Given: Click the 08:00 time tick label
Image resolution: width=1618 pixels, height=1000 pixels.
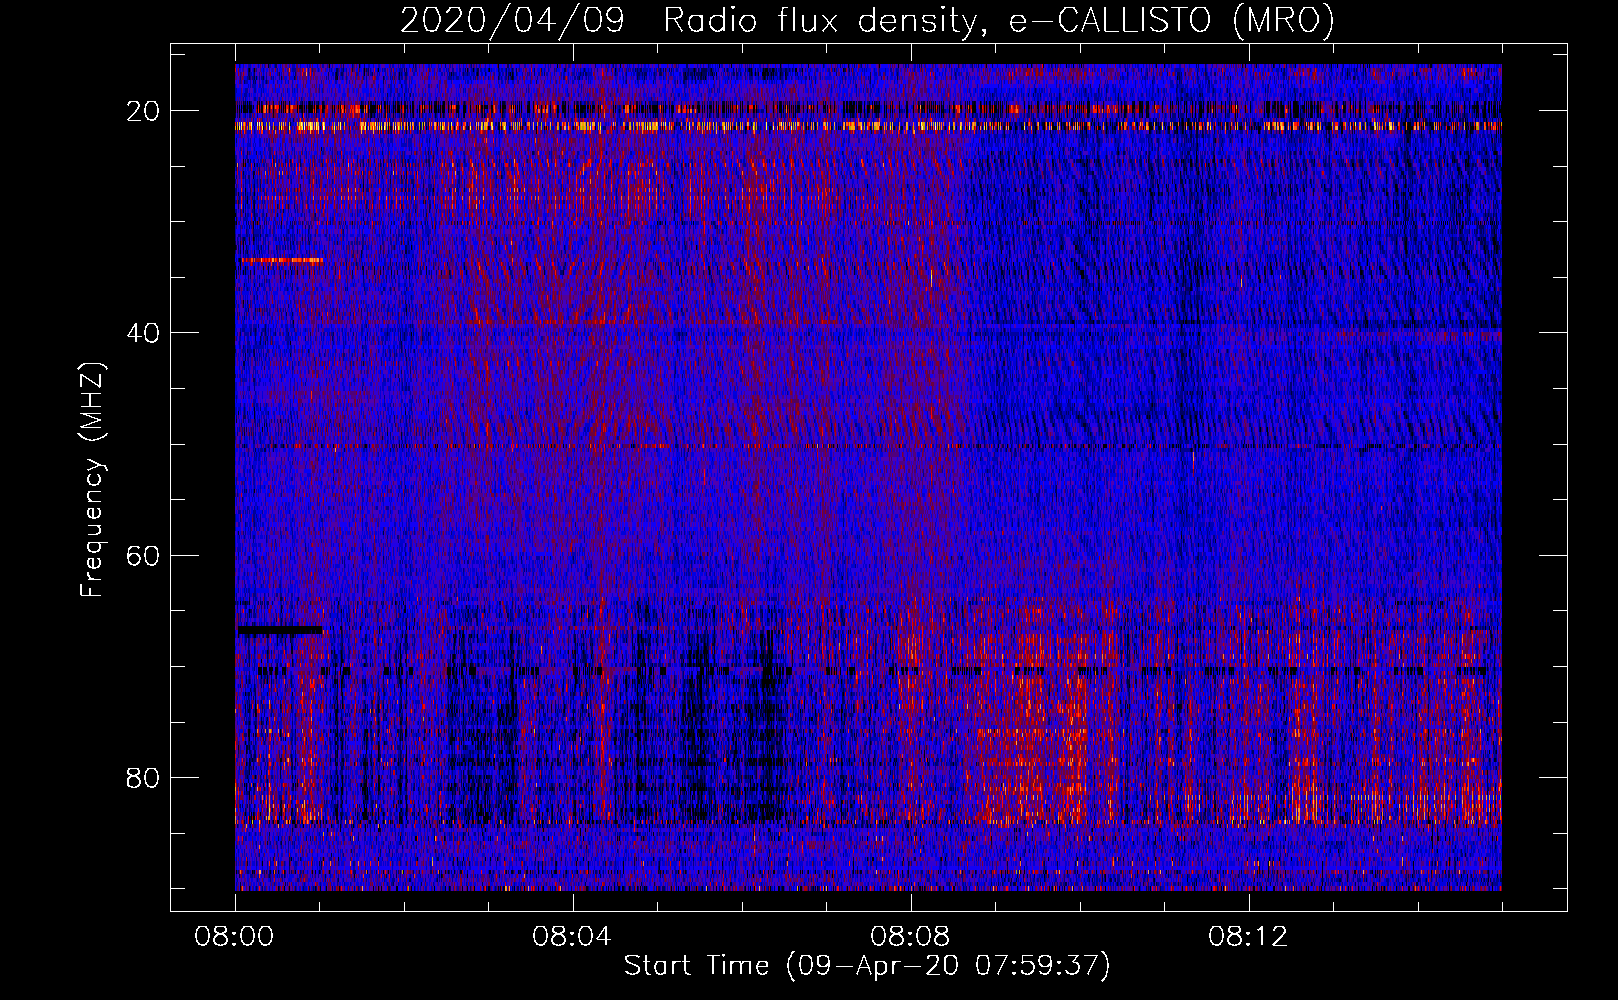Looking at the screenshot, I should (235, 937).
